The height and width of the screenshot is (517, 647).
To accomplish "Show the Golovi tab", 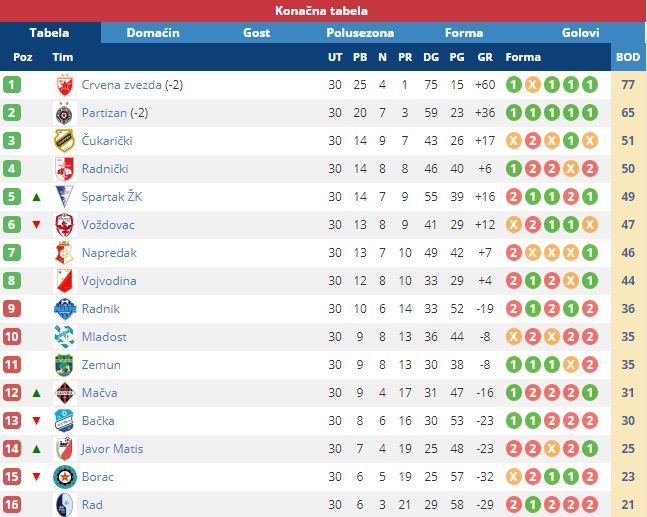I will tap(581, 33).
